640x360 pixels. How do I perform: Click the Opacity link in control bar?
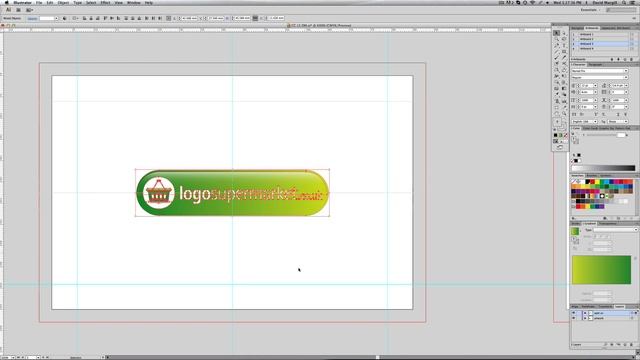pyautogui.click(x=32, y=18)
